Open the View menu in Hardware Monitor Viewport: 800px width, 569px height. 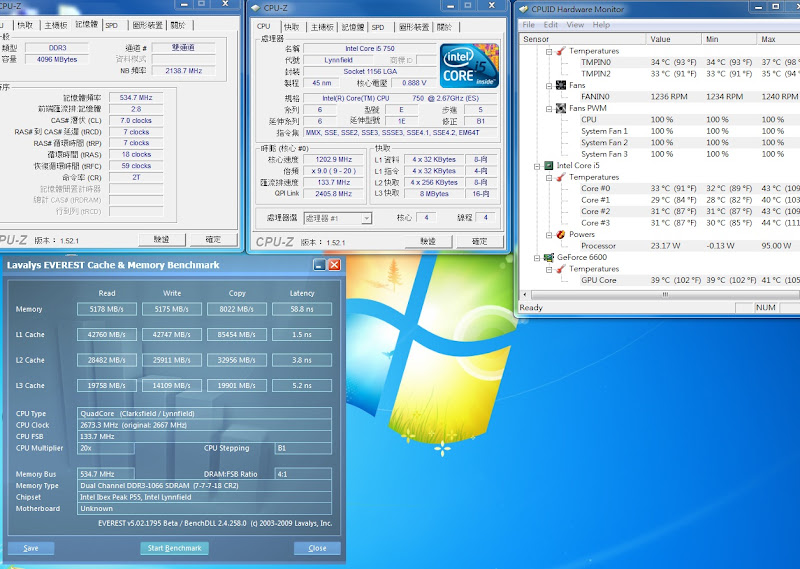pos(575,24)
